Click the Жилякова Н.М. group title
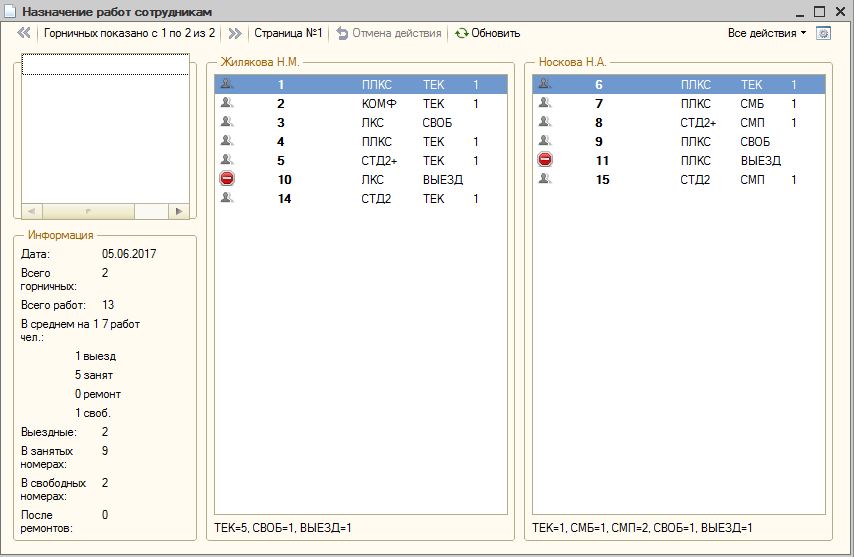854x557 pixels. [260, 62]
